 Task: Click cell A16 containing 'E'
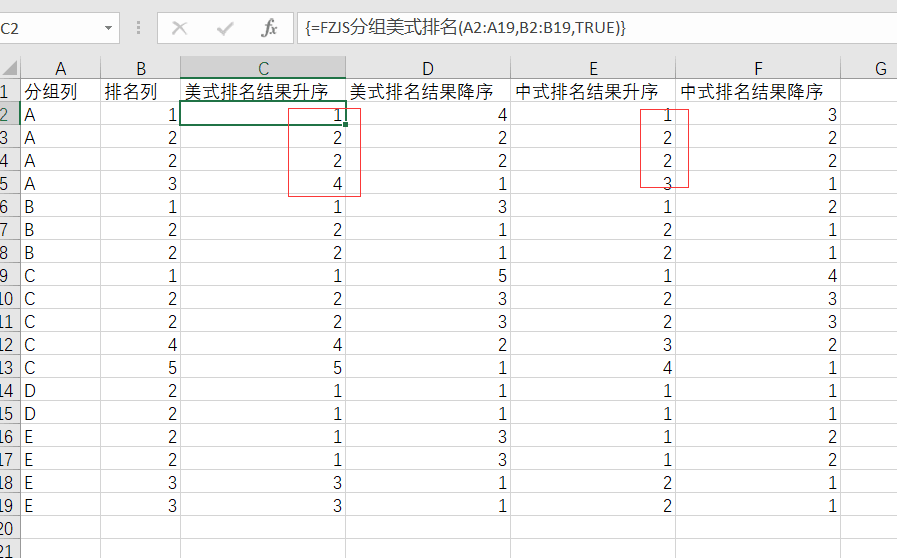[x=61, y=437]
